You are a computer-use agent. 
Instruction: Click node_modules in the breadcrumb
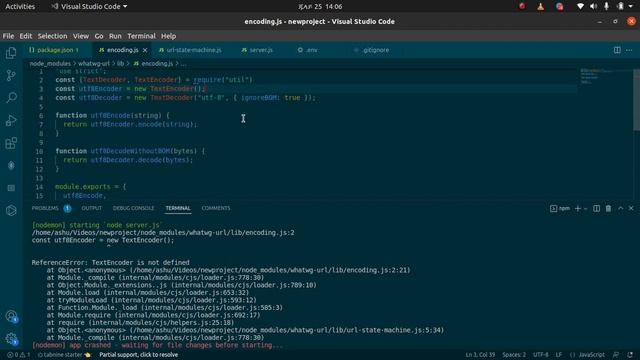50,64
